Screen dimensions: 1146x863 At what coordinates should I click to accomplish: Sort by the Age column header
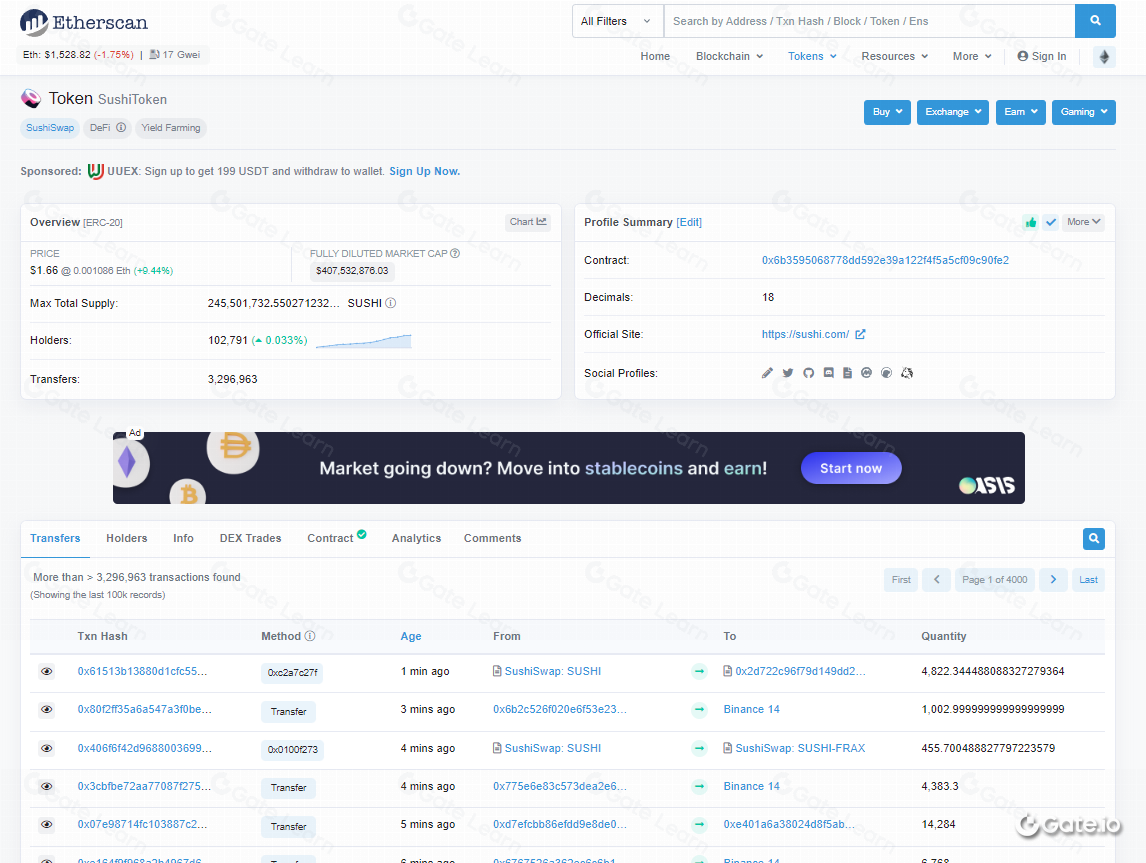(x=411, y=636)
